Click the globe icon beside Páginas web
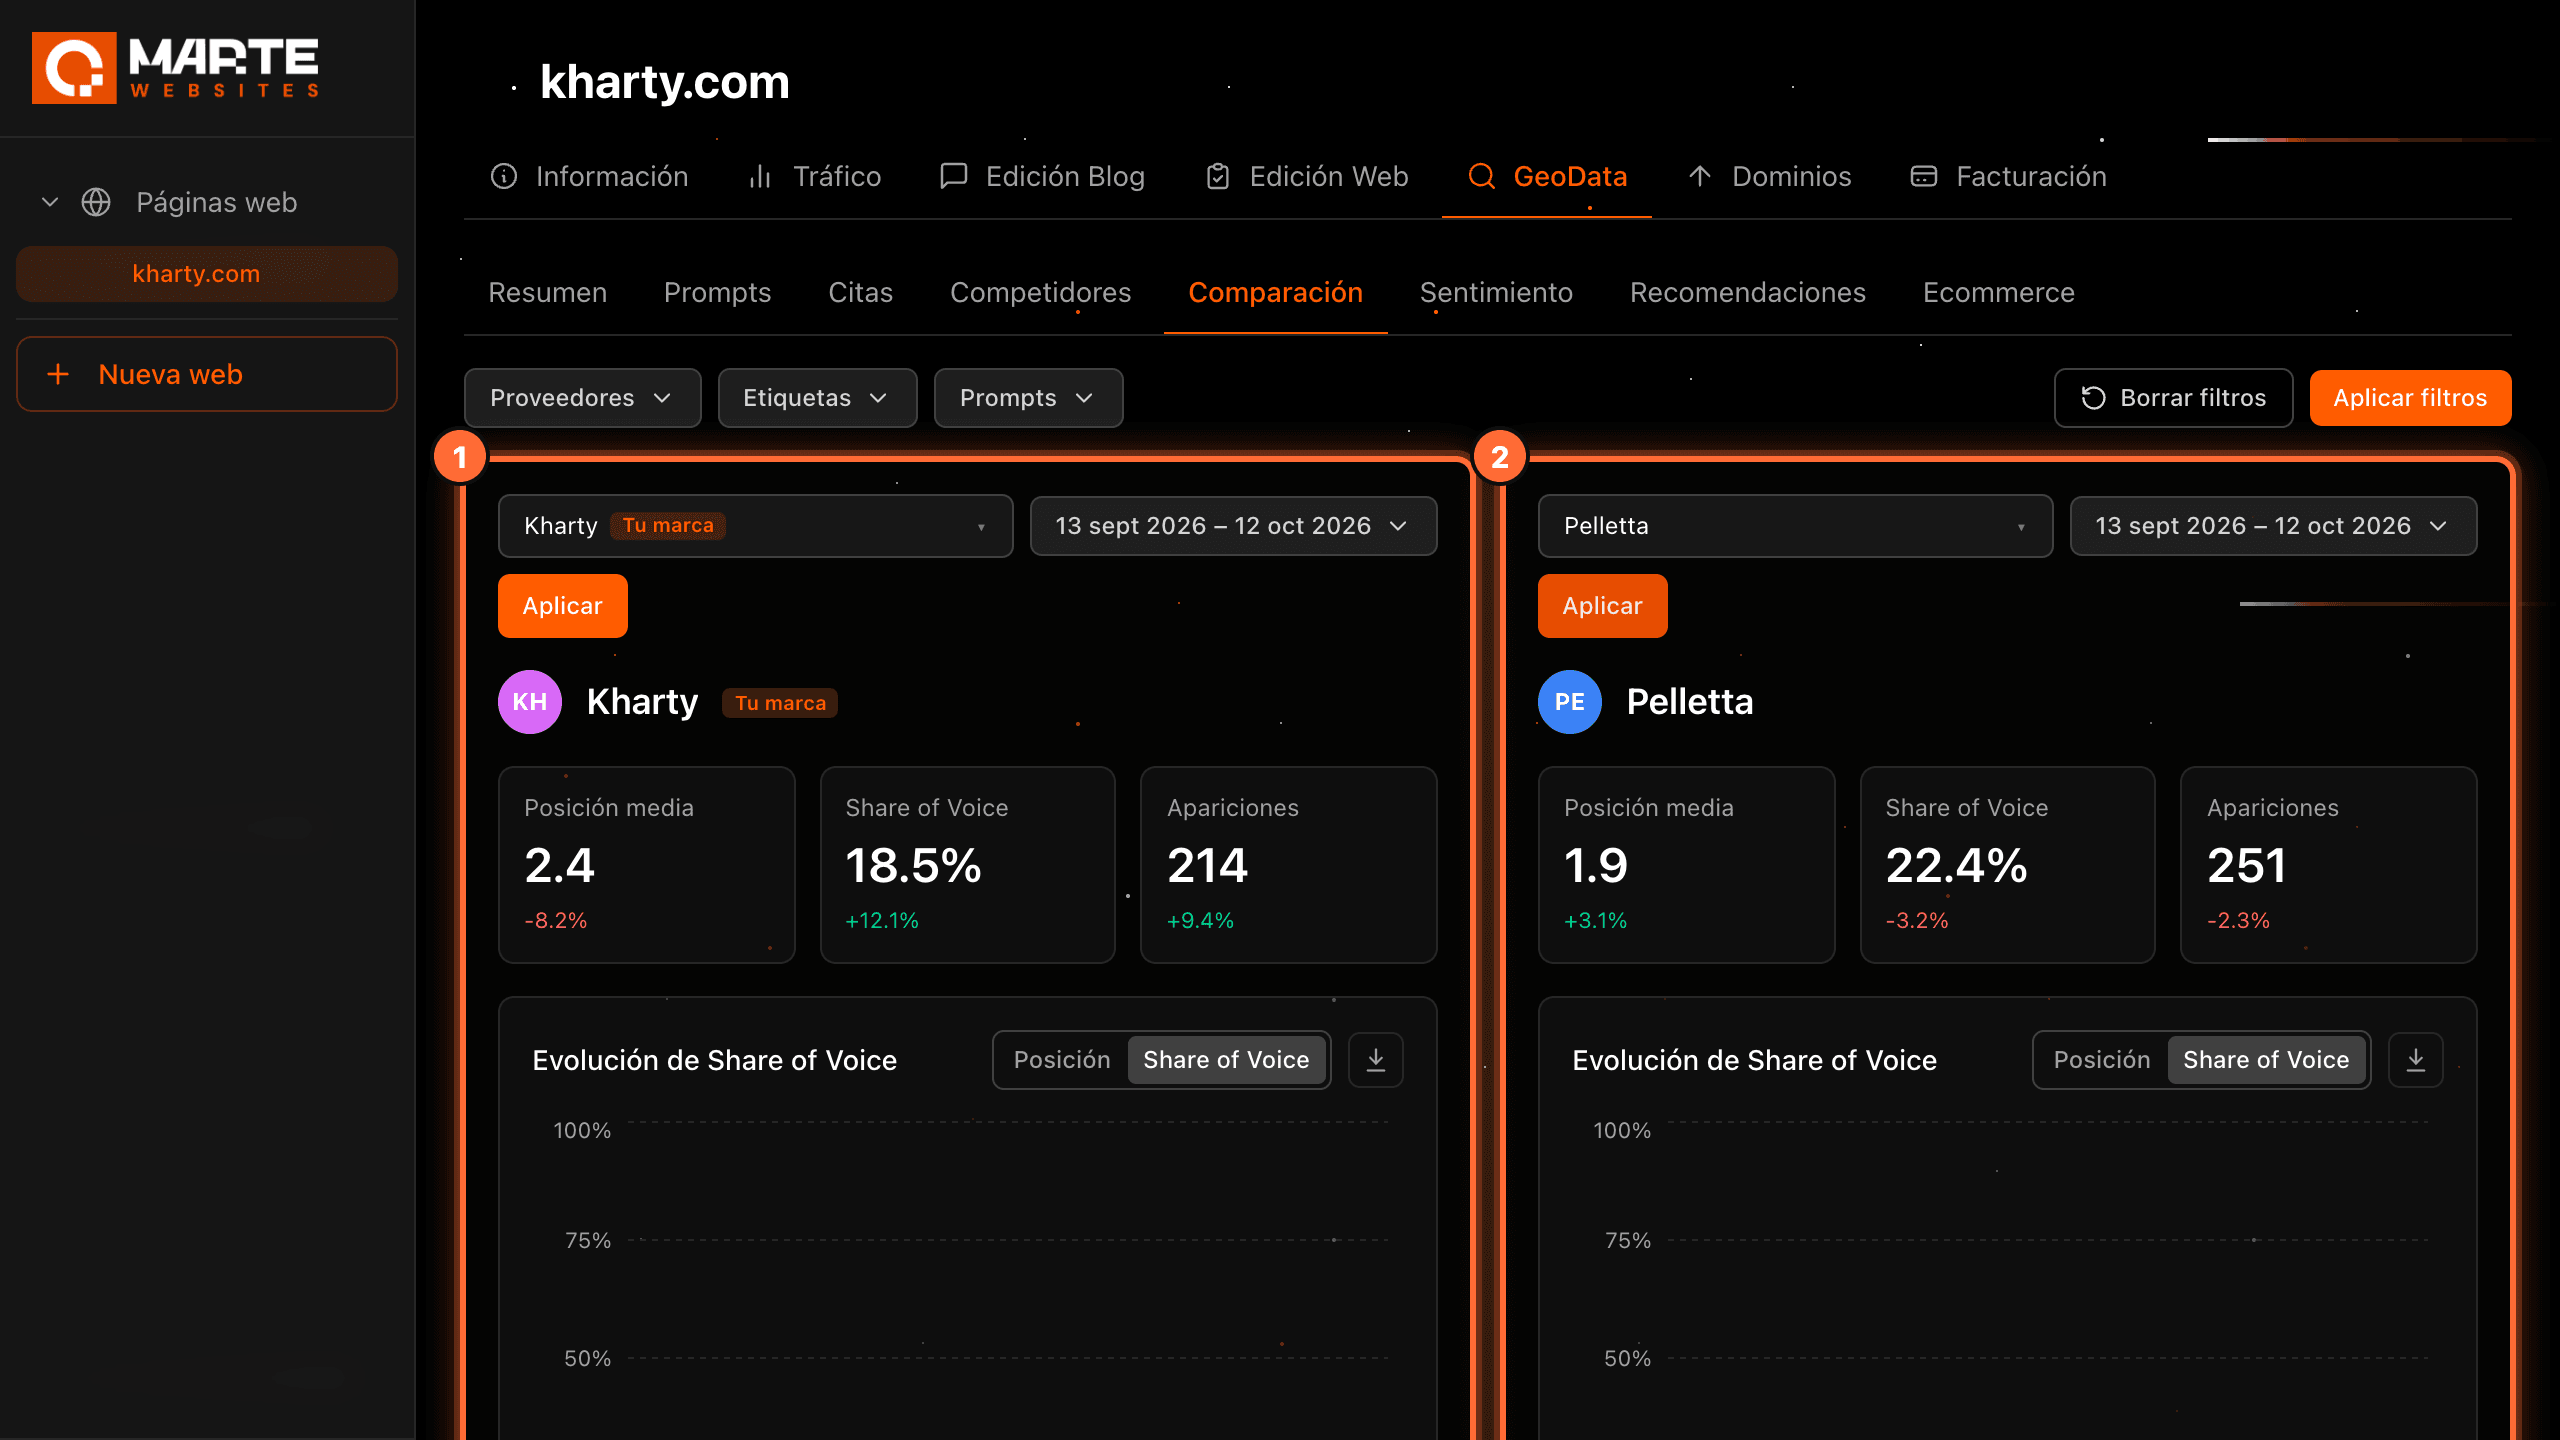The width and height of the screenshot is (2560, 1440). (96, 202)
